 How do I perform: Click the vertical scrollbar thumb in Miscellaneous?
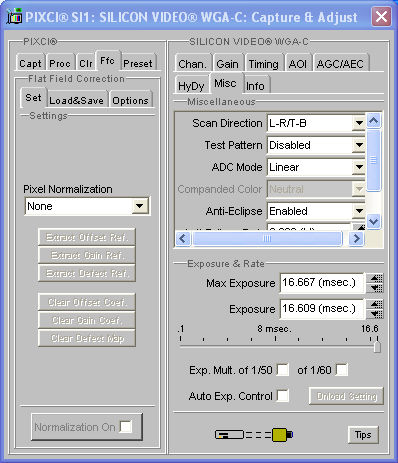tap(373, 160)
